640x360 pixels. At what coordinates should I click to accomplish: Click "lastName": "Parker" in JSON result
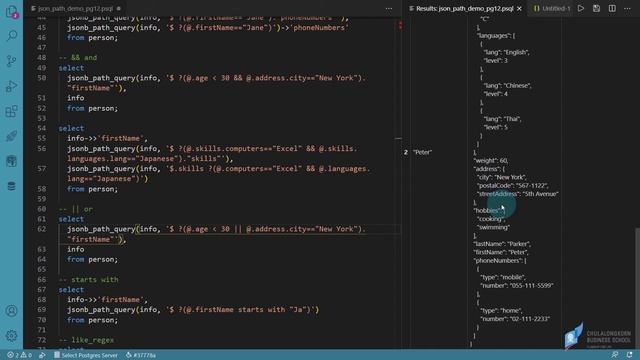click(x=502, y=244)
